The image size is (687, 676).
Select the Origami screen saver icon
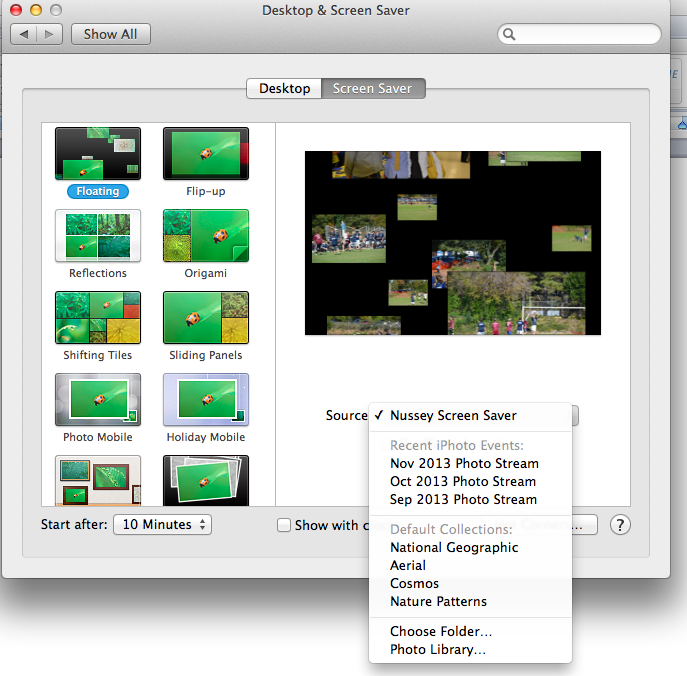tap(206, 235)
